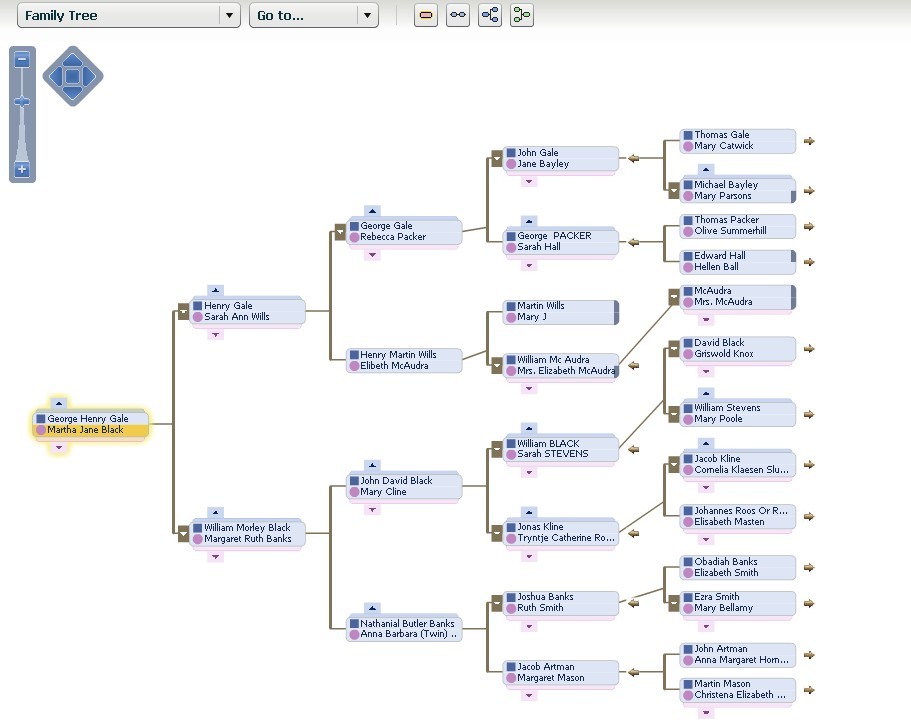Pan the tree right with the navigator arrow
The height and width of the screenshot is (727, 911).
(x=89, y=76)
